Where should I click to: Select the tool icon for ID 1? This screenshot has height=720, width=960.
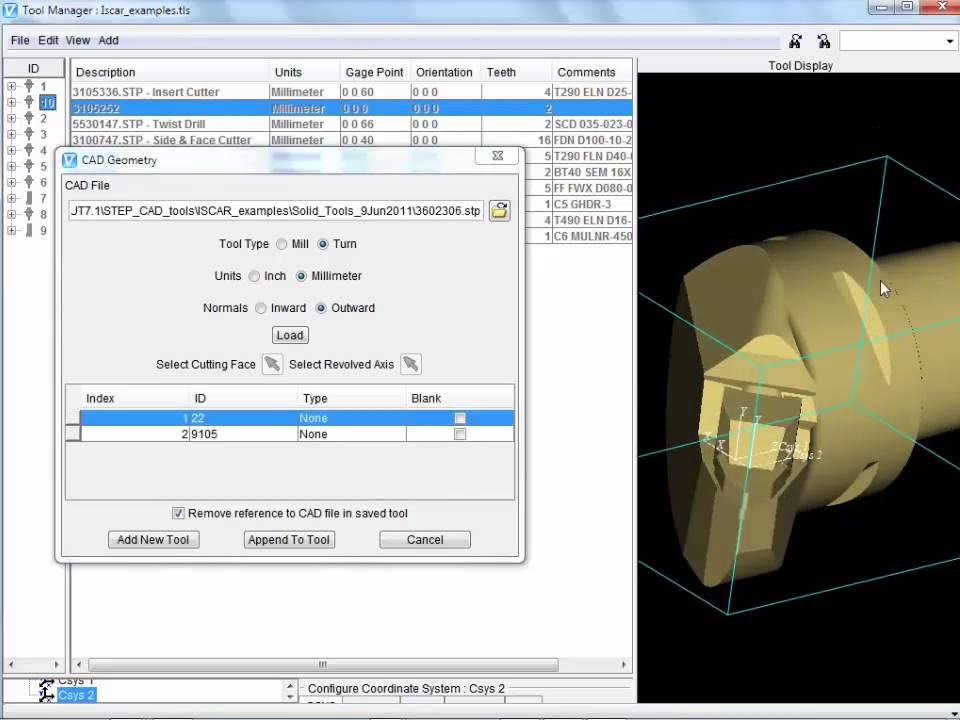(29, 86)
